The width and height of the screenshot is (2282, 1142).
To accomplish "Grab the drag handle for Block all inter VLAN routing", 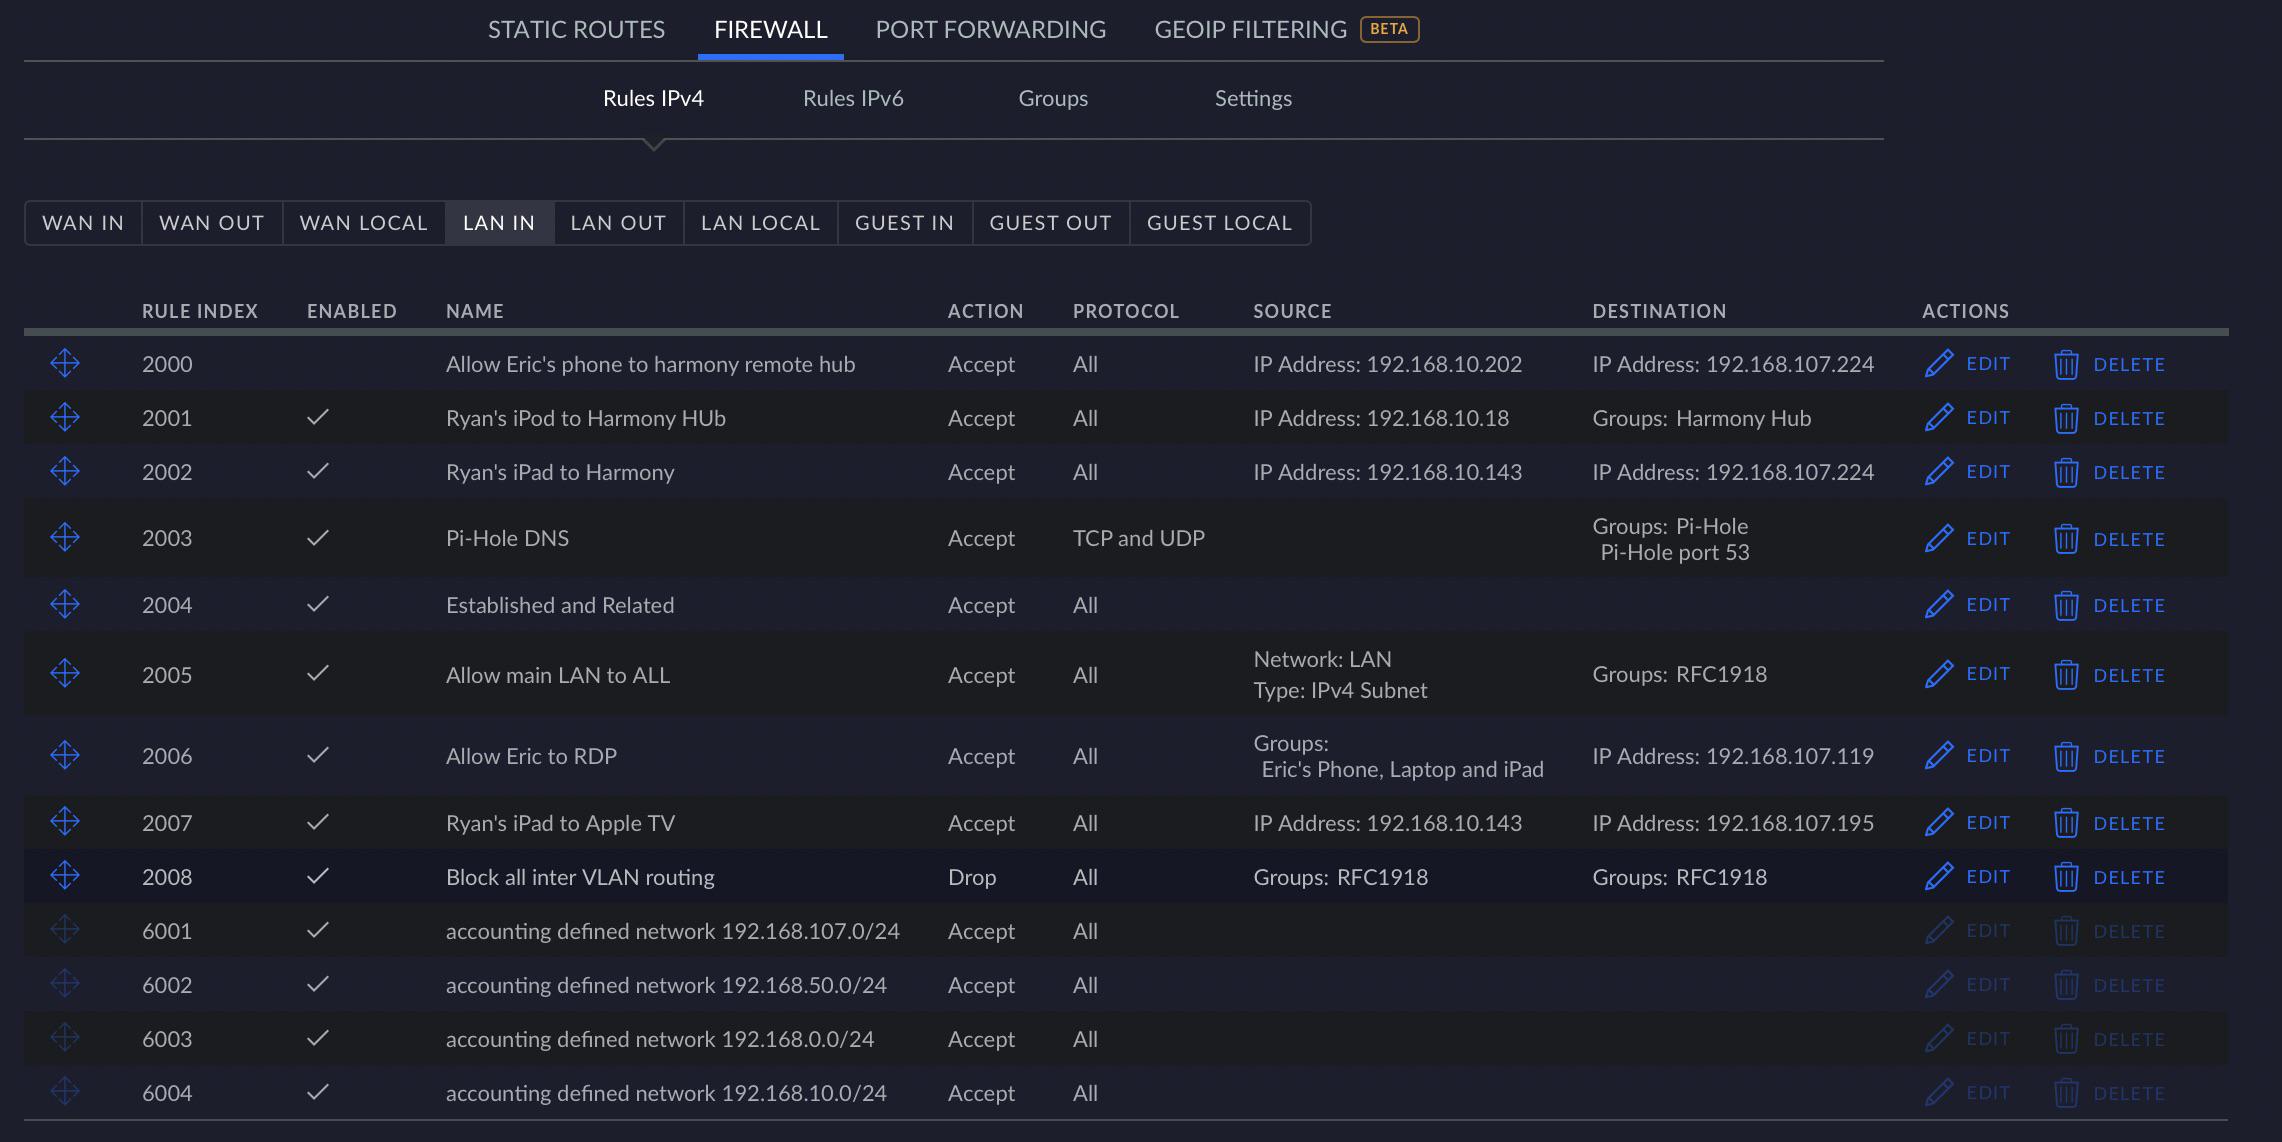I will click(x=64, y=876).
